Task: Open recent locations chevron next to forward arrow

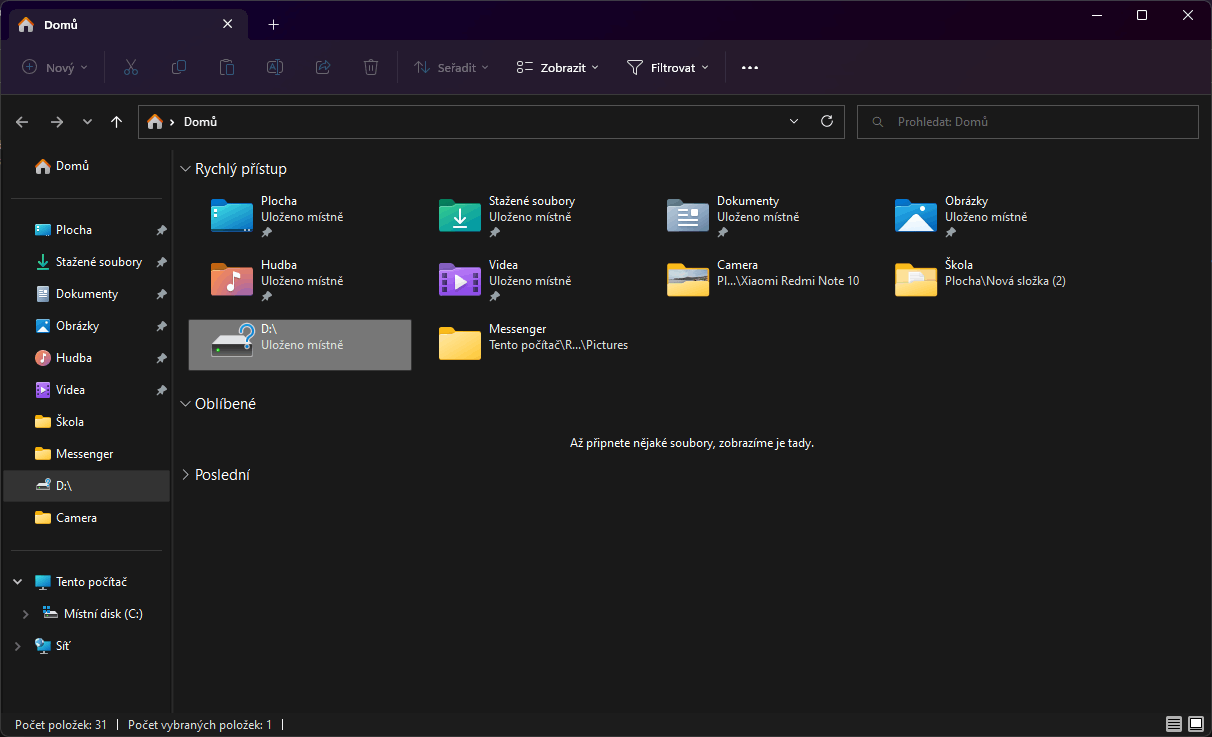Action: click(87, 122)
